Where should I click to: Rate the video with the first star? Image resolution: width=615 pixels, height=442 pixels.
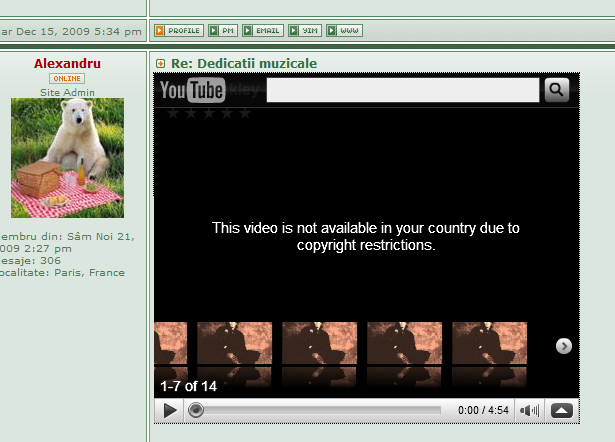click(173, 114)
